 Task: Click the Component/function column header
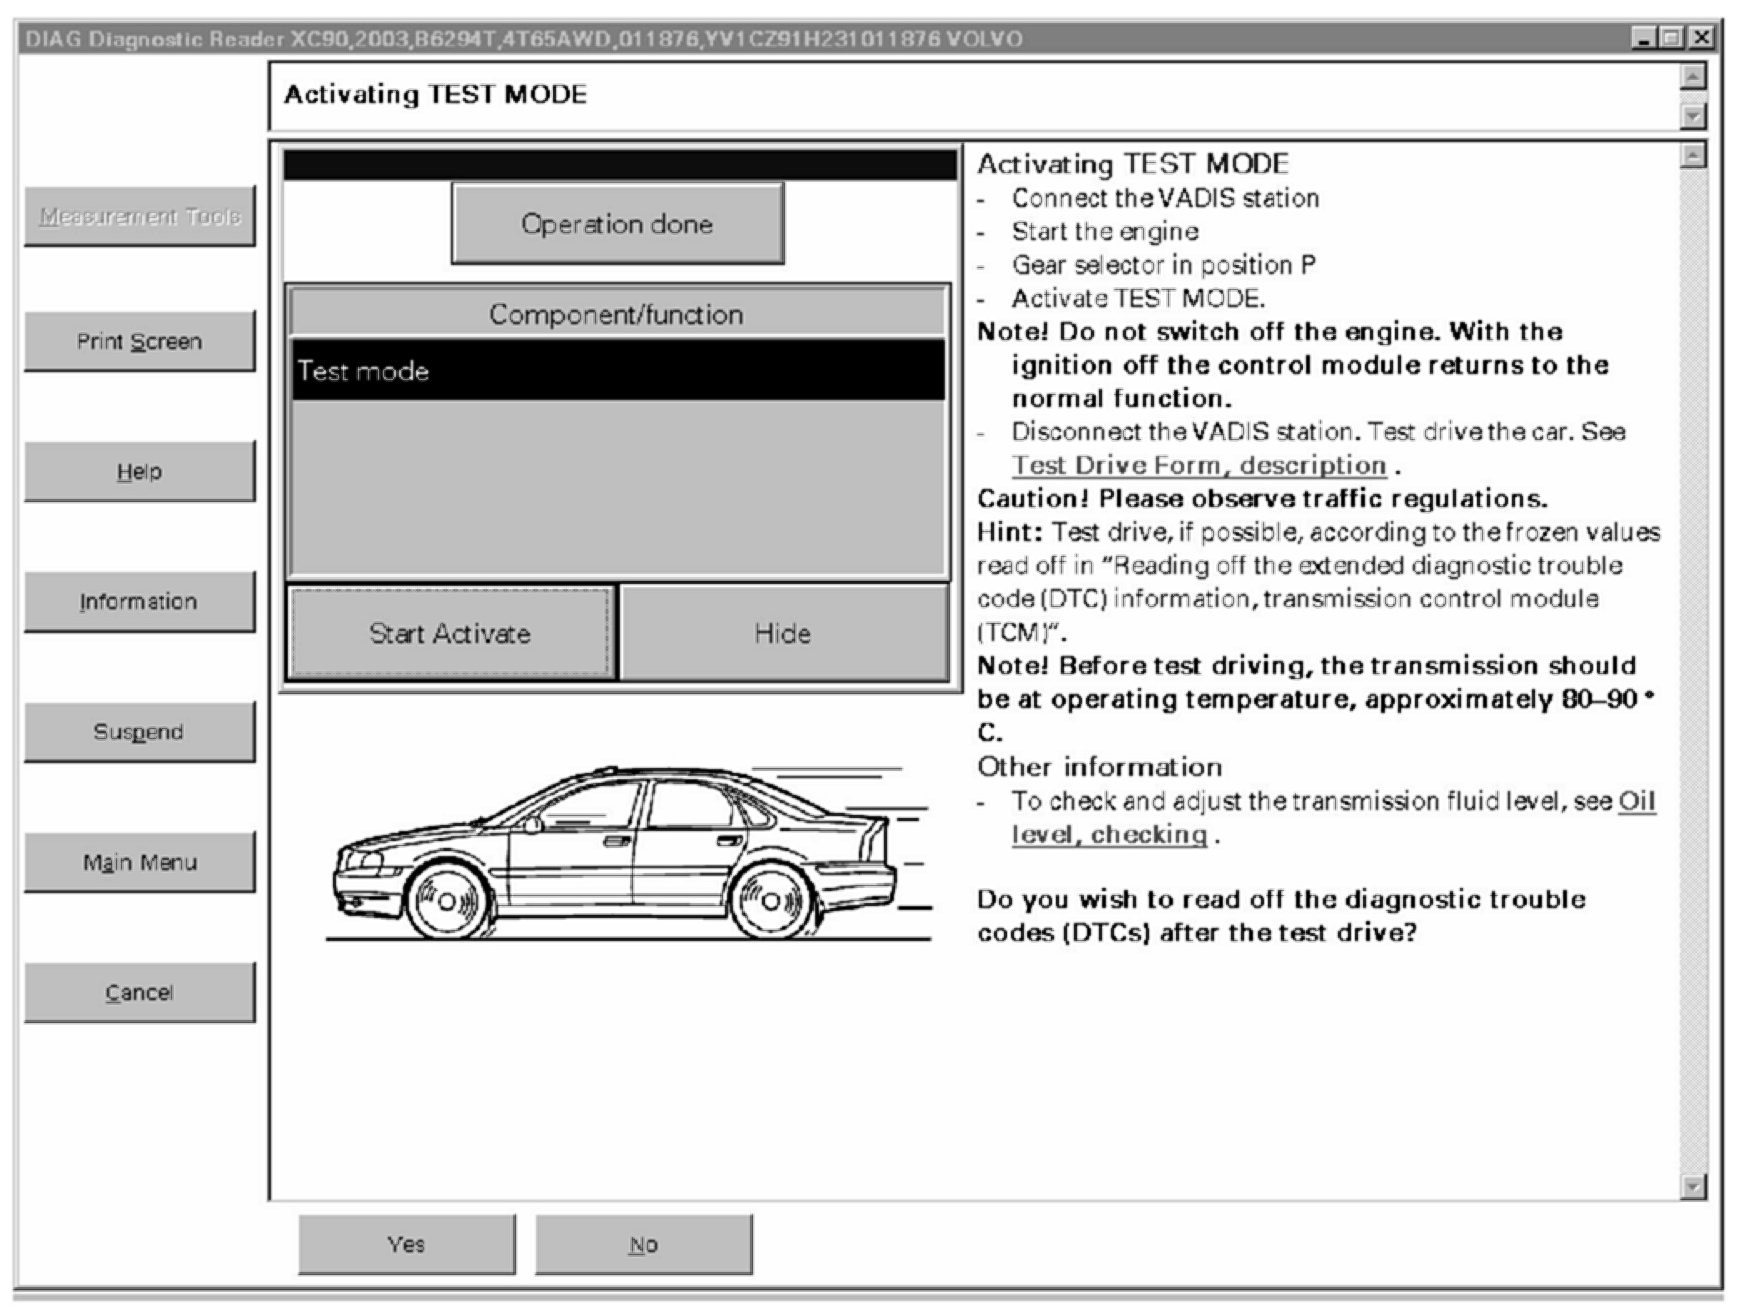pyautogui.click(x=617, y=314)
